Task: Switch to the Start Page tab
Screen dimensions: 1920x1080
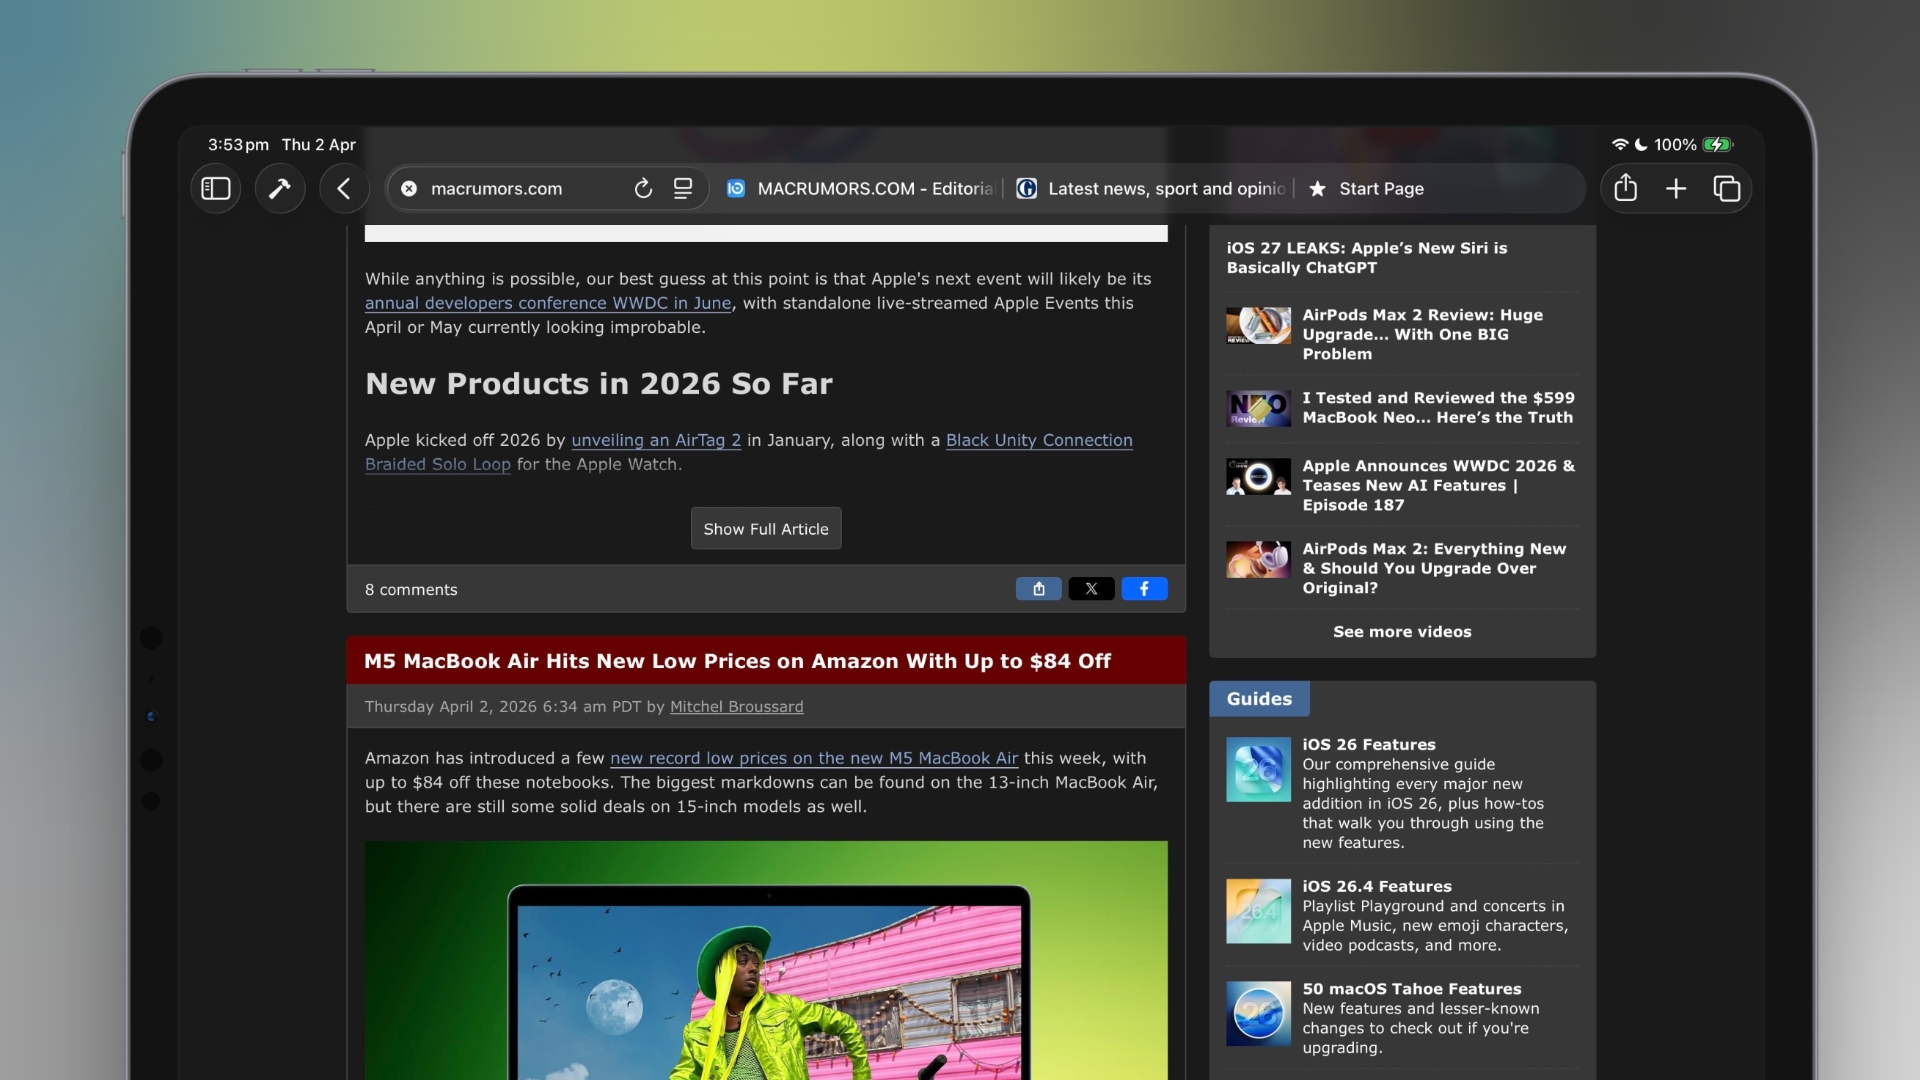Action: coord(1380,188)
